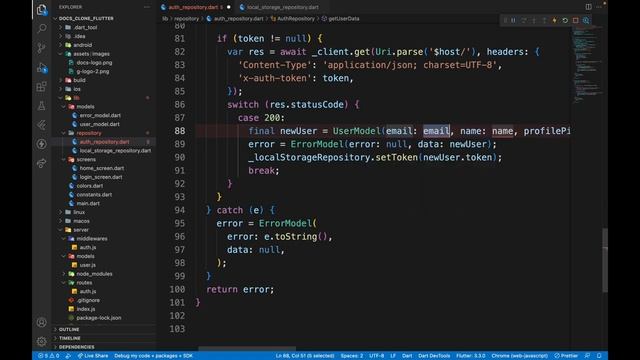
Task: Click Ln 88, Col 51 cursor position
Action: coord(305,356)
